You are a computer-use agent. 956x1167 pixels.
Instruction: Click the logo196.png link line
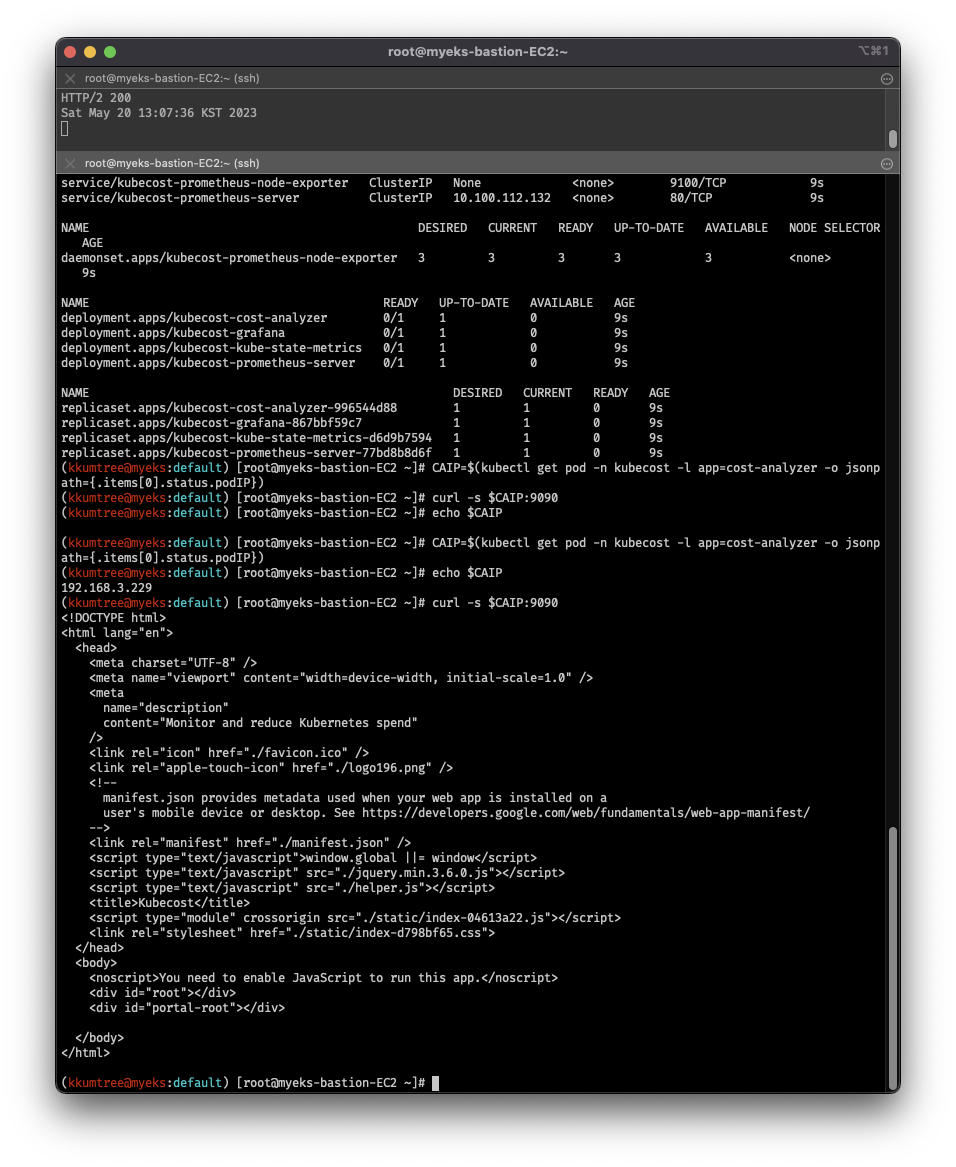click(x=271, y=767)
